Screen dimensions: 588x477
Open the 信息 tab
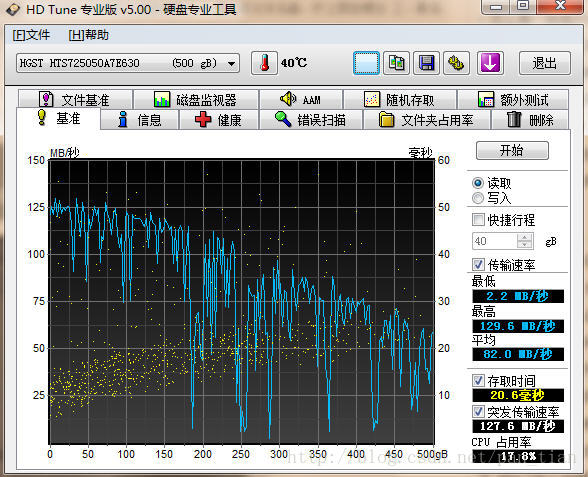[140, 120]
